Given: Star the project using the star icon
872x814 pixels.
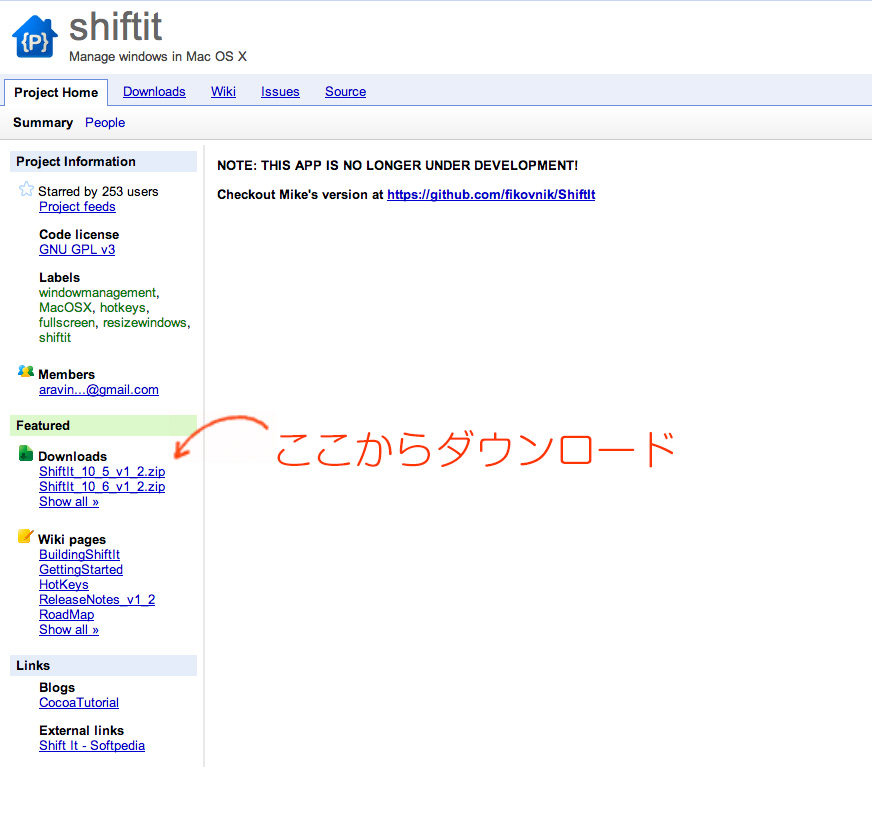Looking at the screenshot, I should pyautogui.click(x=26, y=190).
